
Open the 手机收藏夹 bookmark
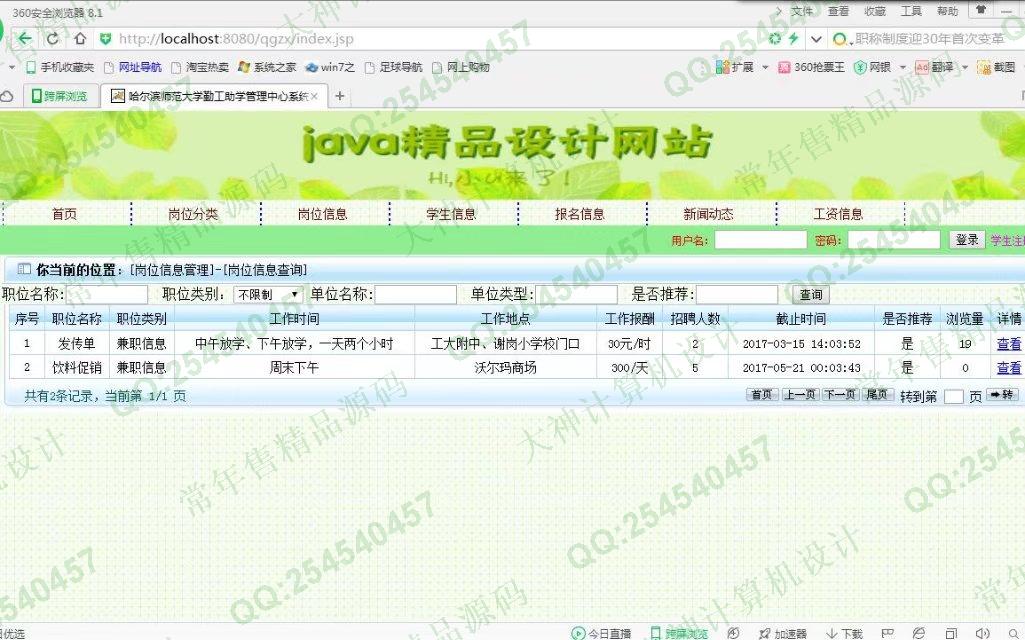[59, 67]
